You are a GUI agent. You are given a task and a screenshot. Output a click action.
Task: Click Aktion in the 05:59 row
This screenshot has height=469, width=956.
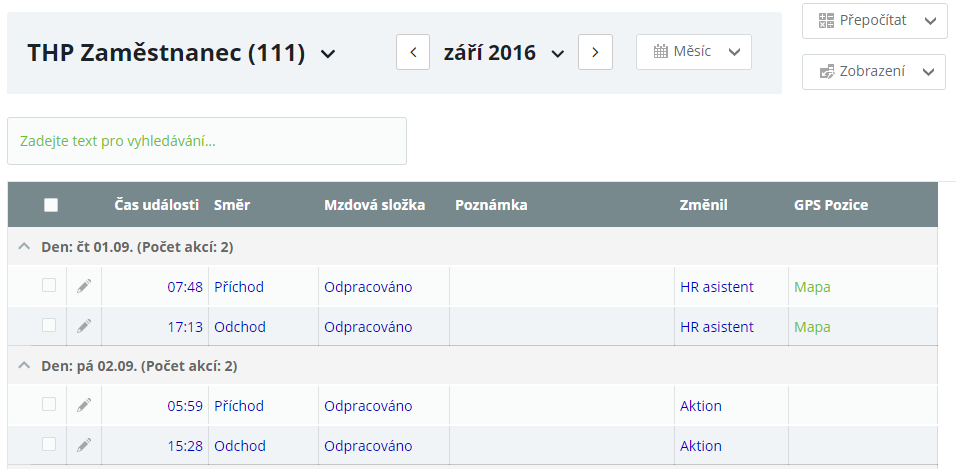701,406
